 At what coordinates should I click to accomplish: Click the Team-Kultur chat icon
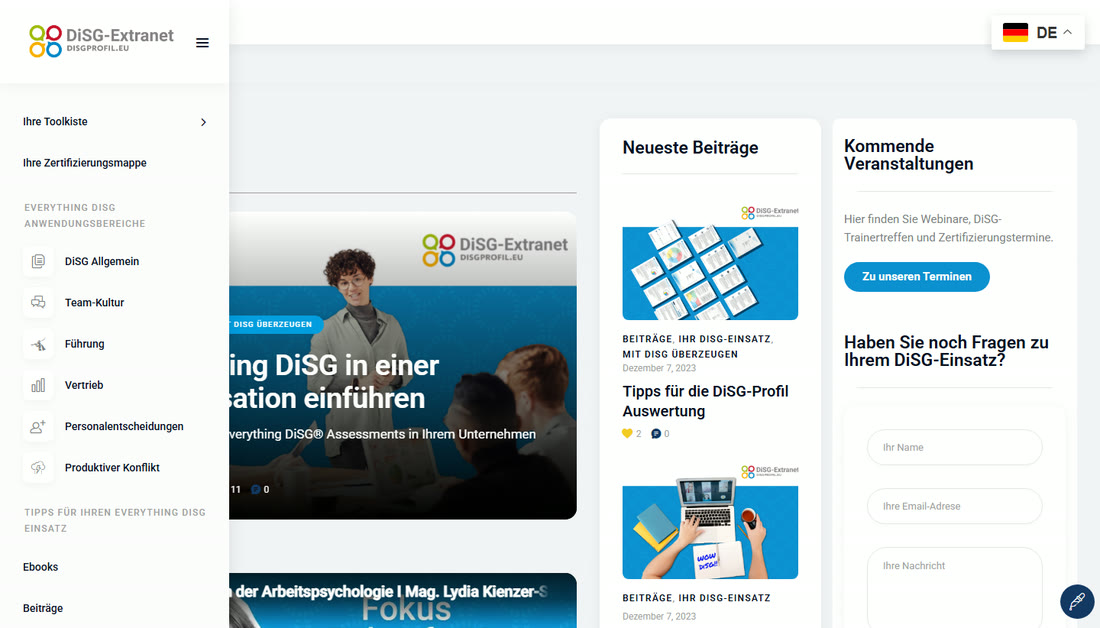(38, 302)
